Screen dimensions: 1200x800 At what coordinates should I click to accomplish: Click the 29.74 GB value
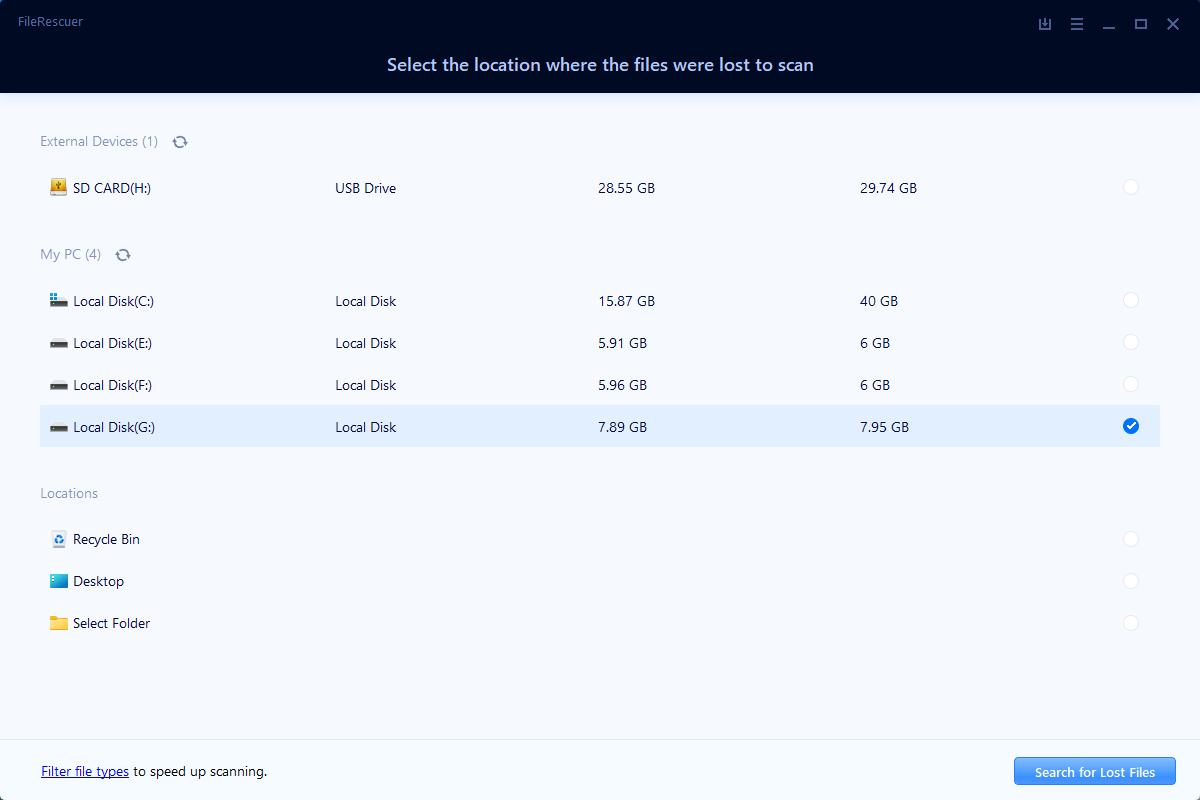click(888, 188)
